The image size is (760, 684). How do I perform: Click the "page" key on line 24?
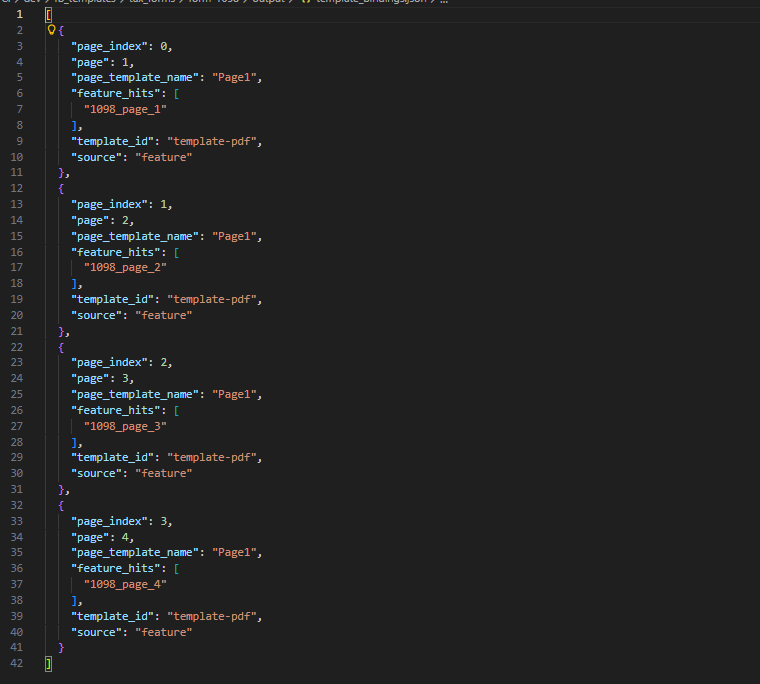click(x=90, y=379)
